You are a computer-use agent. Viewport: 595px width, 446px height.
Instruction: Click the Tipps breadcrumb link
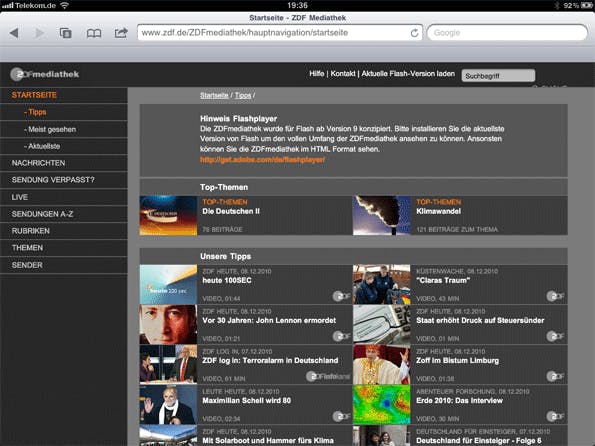coord(243,95)
